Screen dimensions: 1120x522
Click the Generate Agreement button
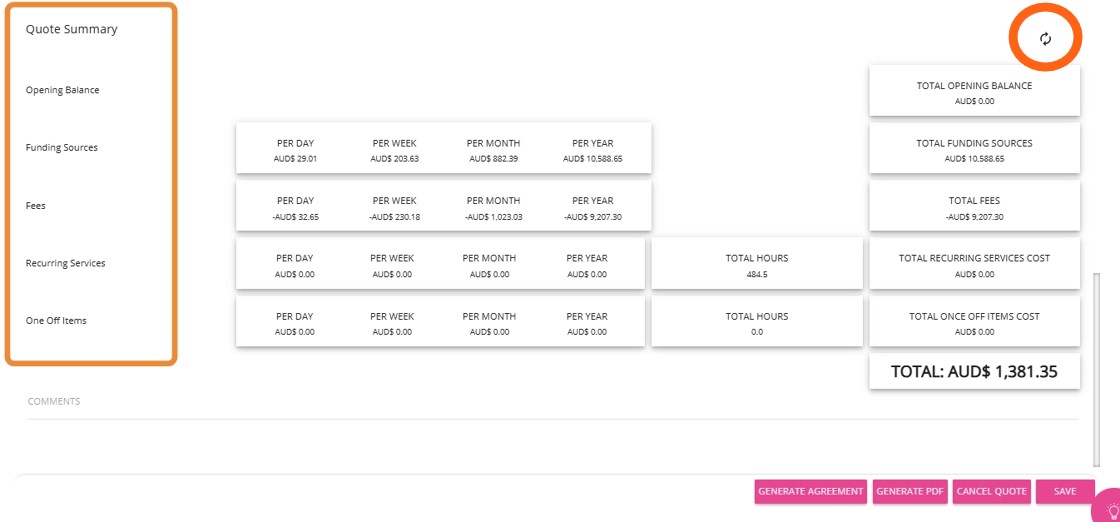coord(810,491)
